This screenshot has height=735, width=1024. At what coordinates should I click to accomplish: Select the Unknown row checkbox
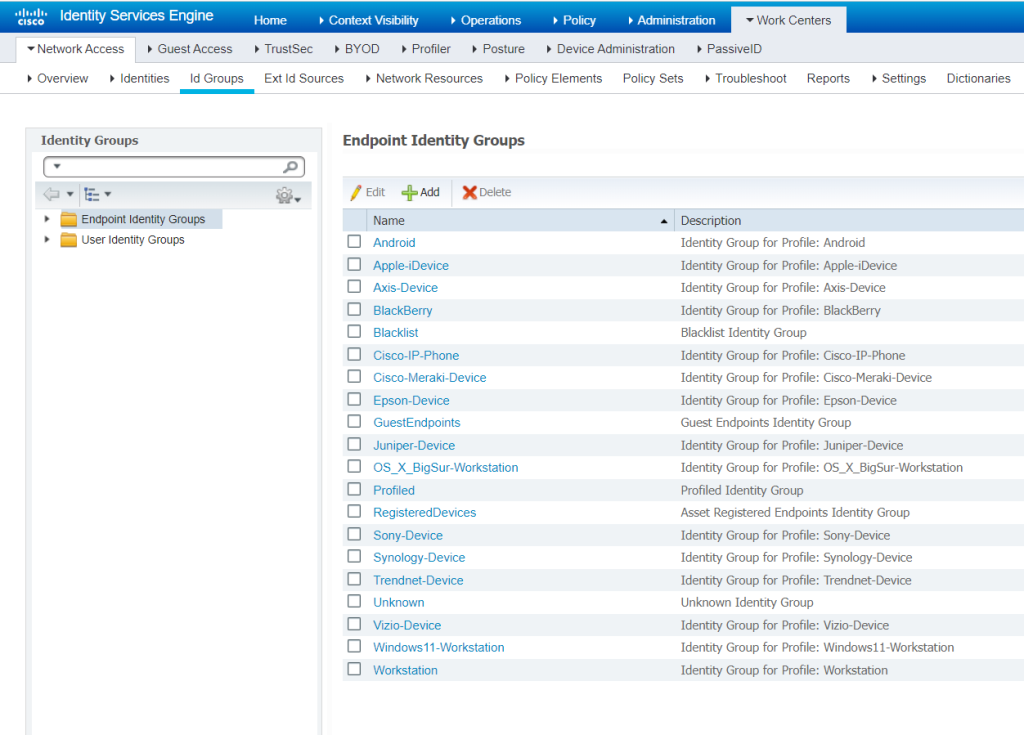[354, 601]
